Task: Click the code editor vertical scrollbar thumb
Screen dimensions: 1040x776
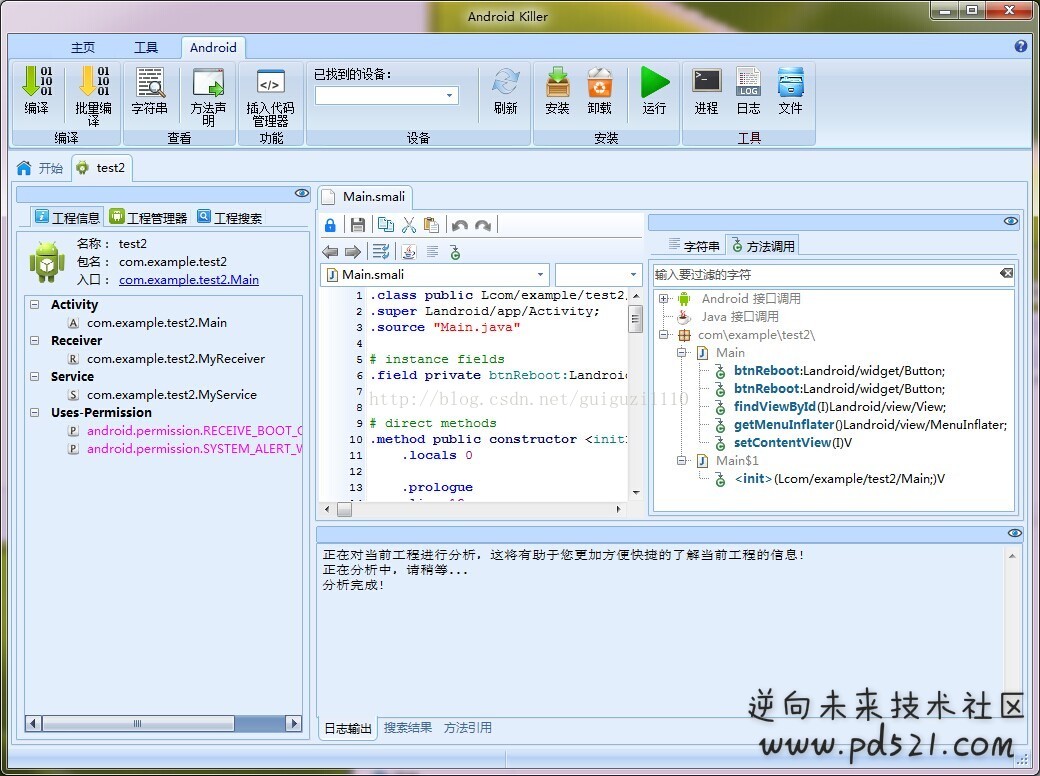Action: pos(635,319)
